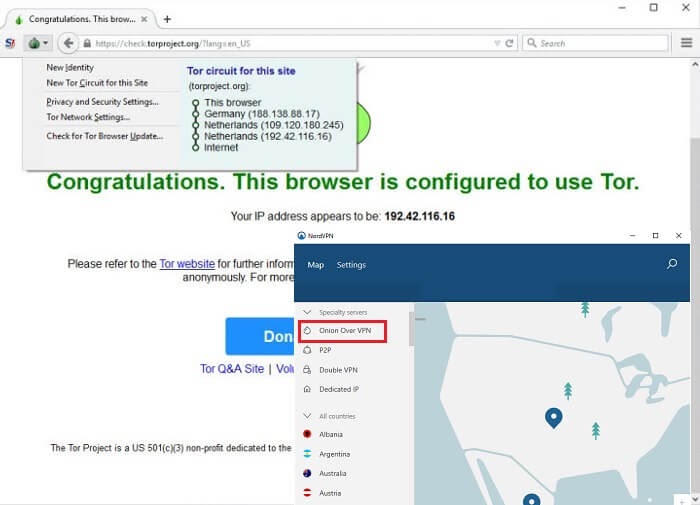
Task: Click the NoScript S icon in toolbar
Action: tap(10, 43)
